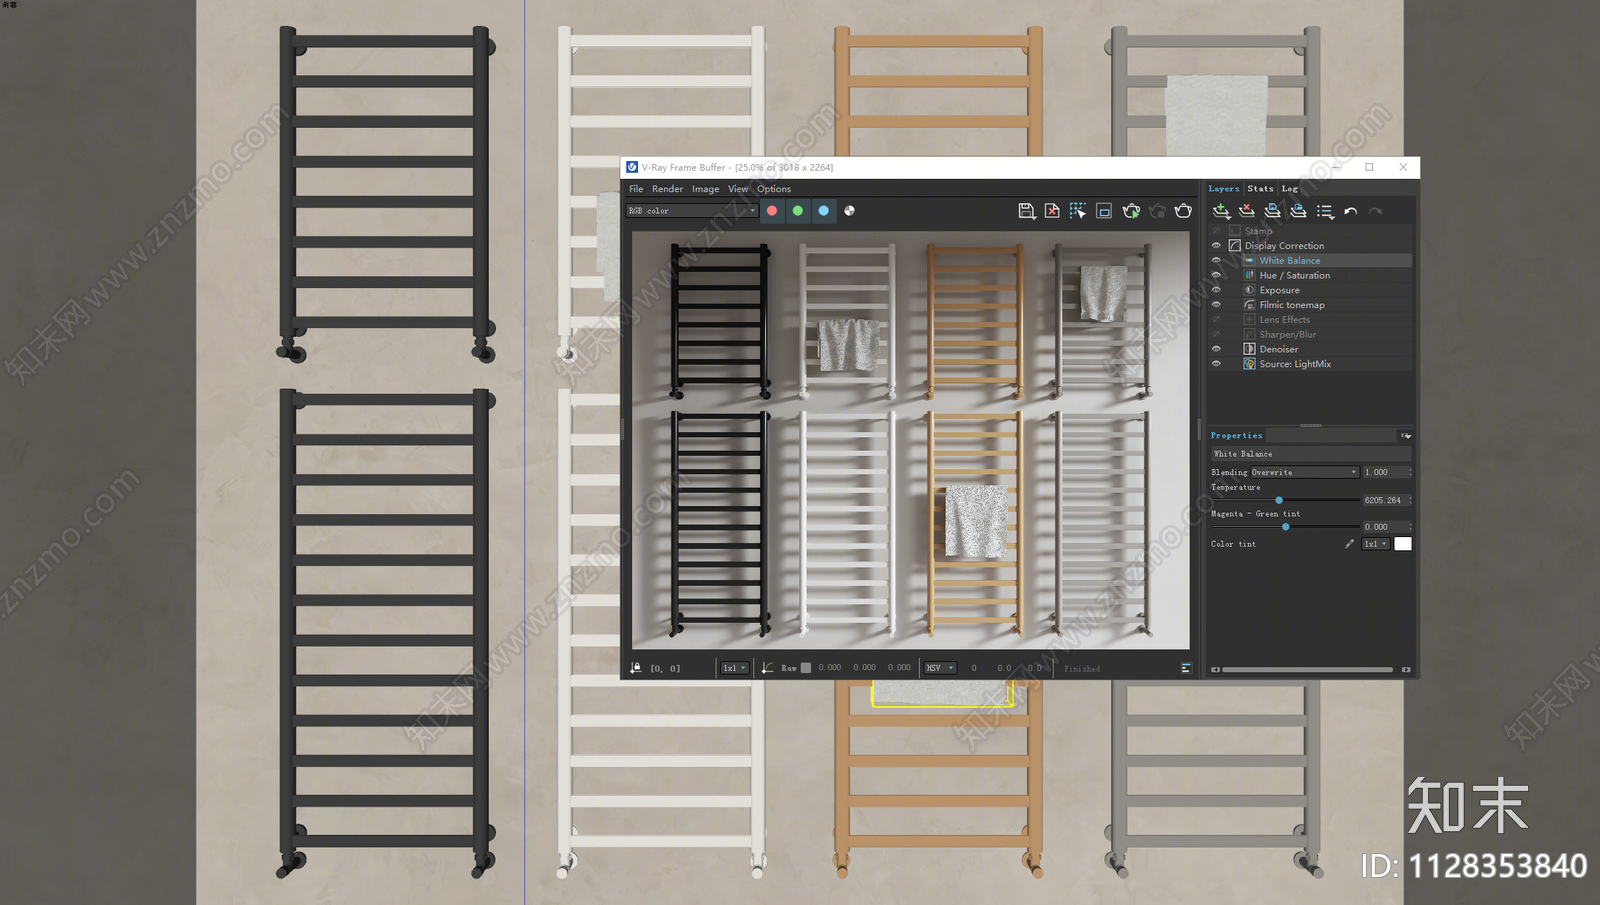The image size is (1600, 905).
Task: Toggle the green channel button
Action: point(798,211)
